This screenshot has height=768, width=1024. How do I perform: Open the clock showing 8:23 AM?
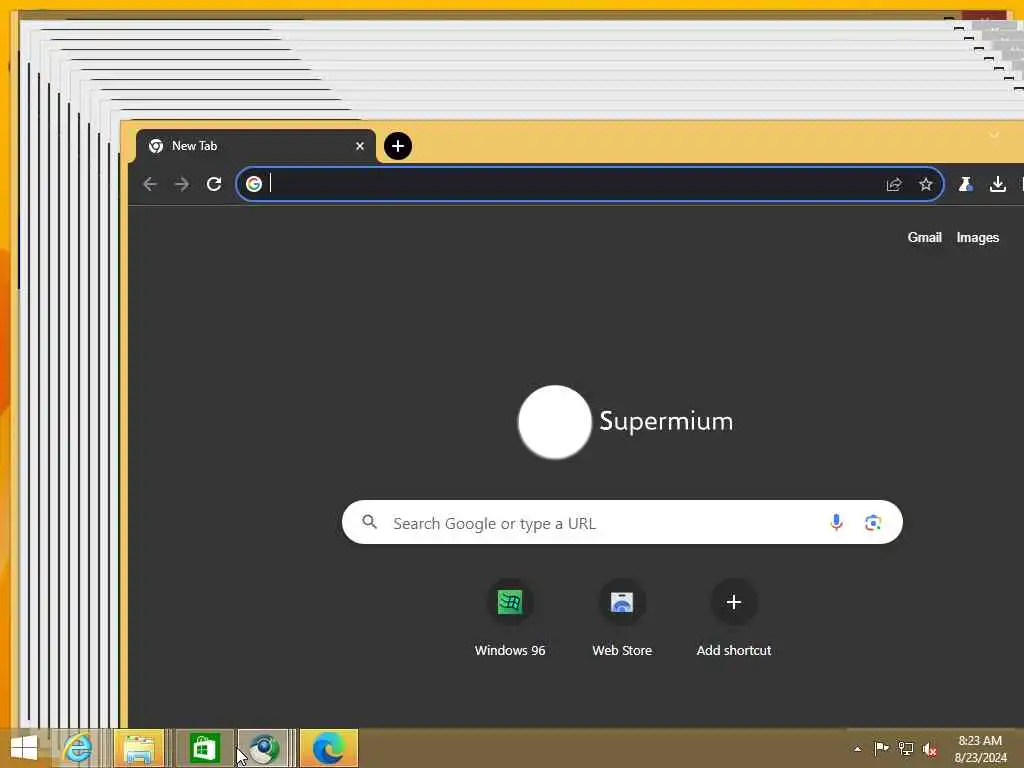980,749
